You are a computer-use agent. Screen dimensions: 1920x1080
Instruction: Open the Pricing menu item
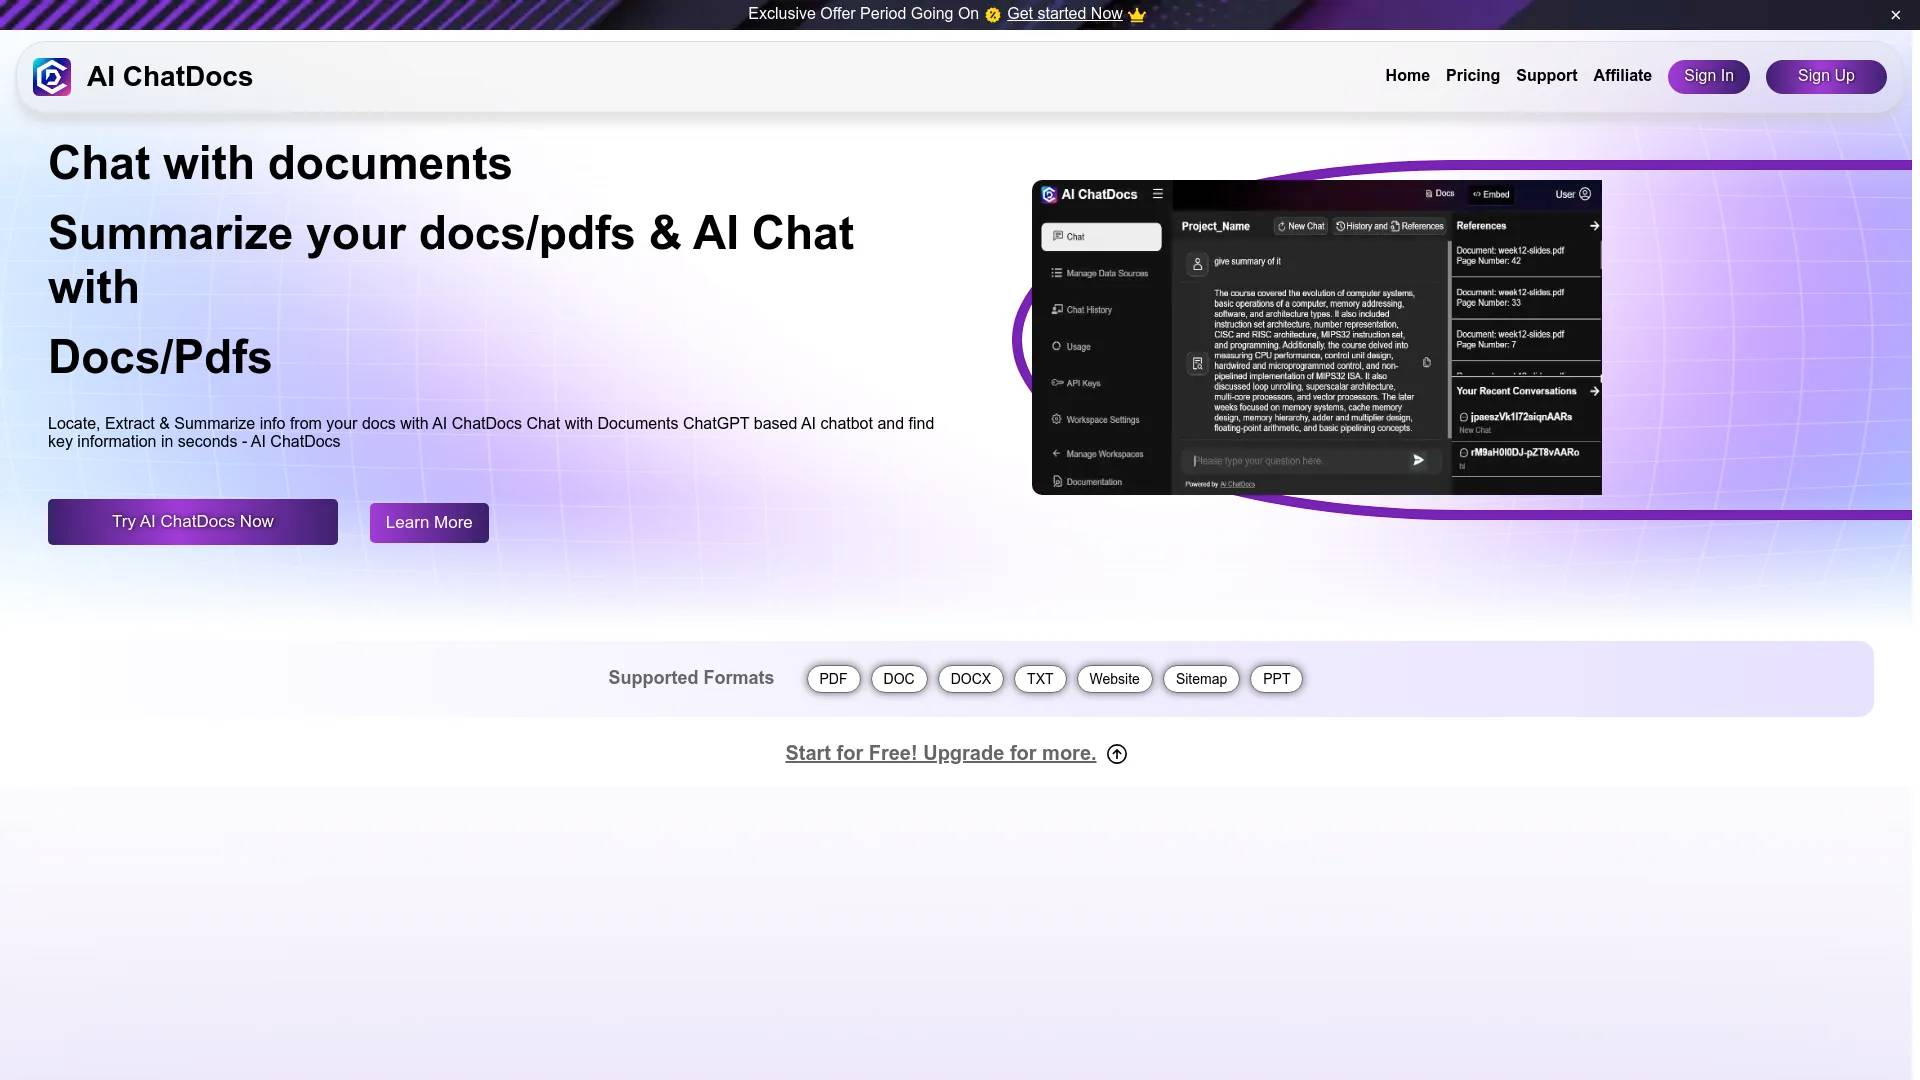[x=1473, y=75]
